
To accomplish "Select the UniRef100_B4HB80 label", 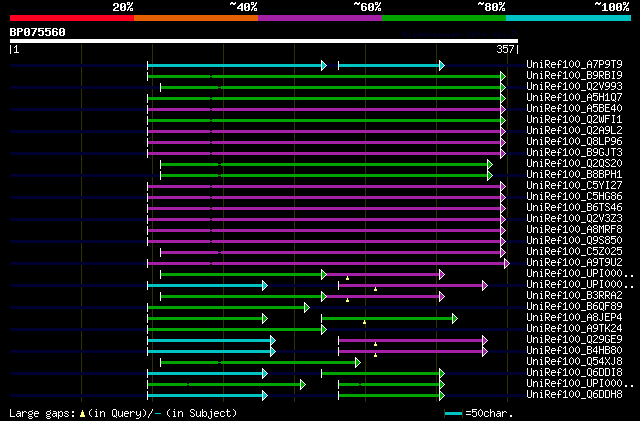I will 574,351.
